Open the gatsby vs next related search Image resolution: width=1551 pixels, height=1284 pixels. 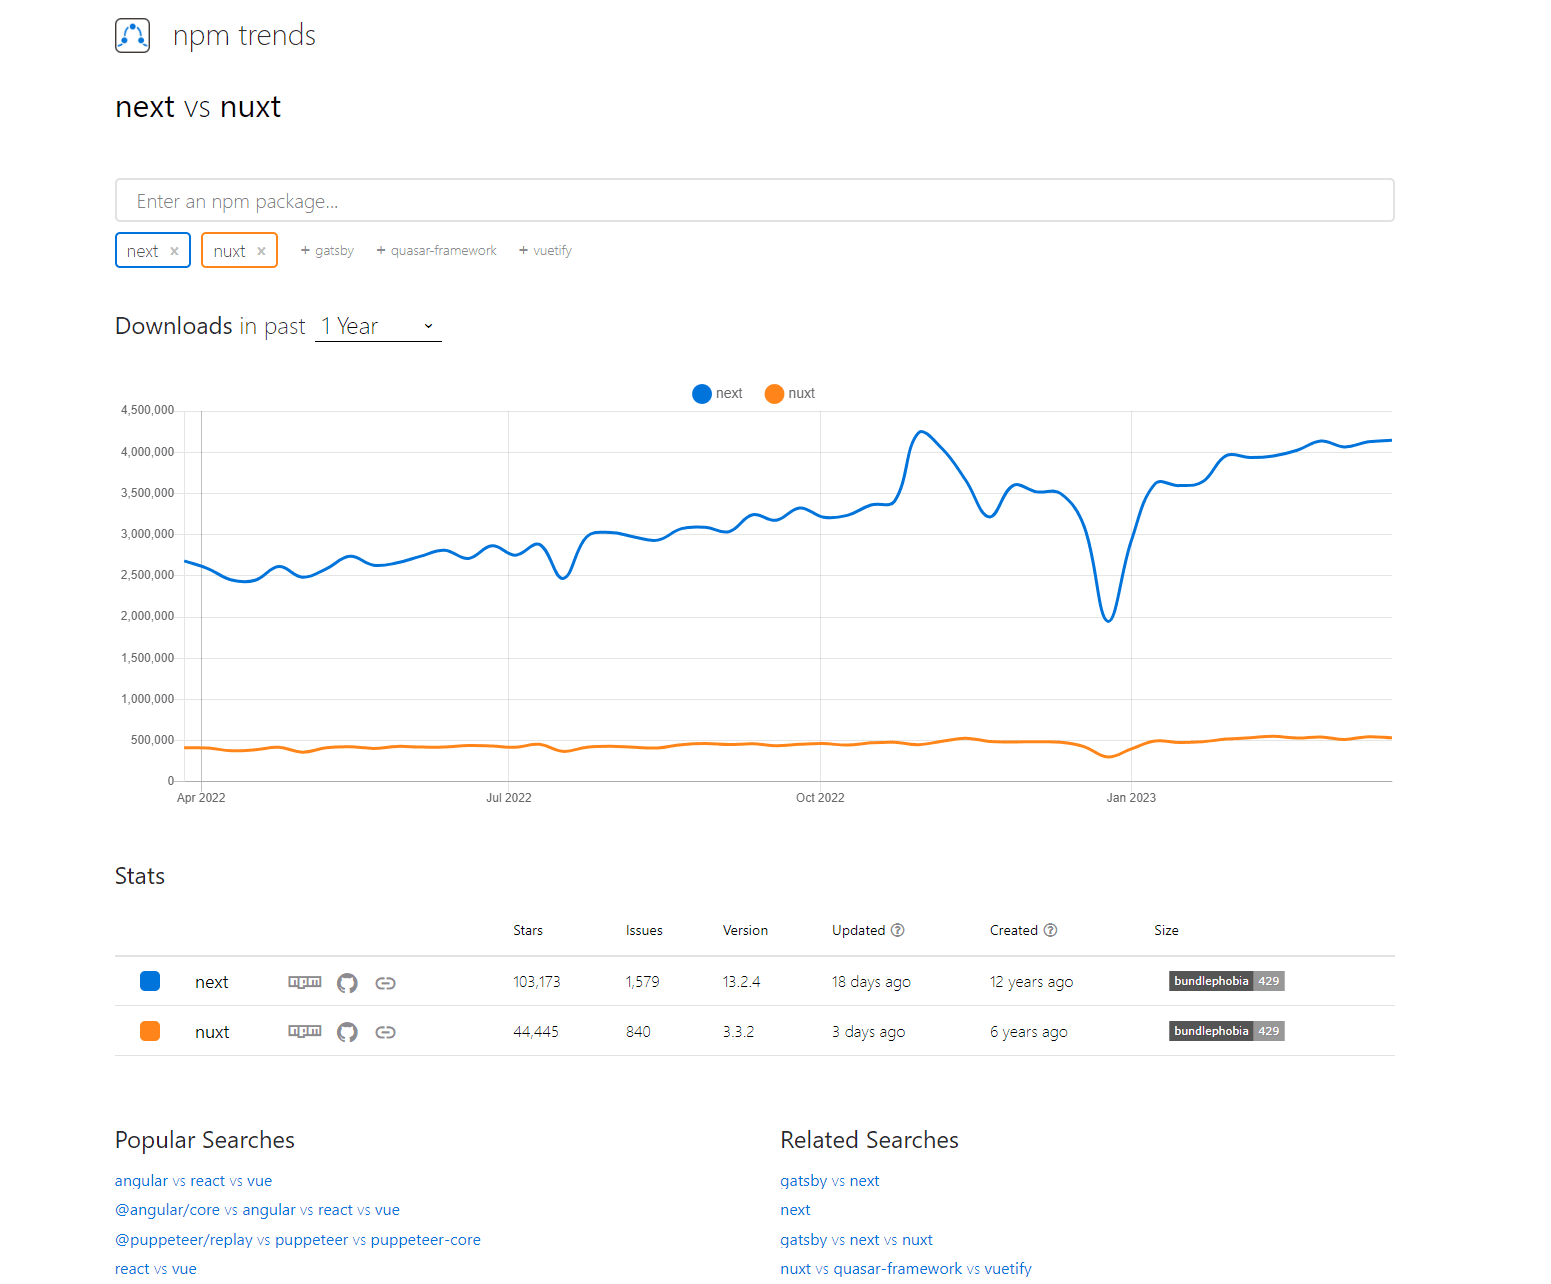tap(829, 1181)
